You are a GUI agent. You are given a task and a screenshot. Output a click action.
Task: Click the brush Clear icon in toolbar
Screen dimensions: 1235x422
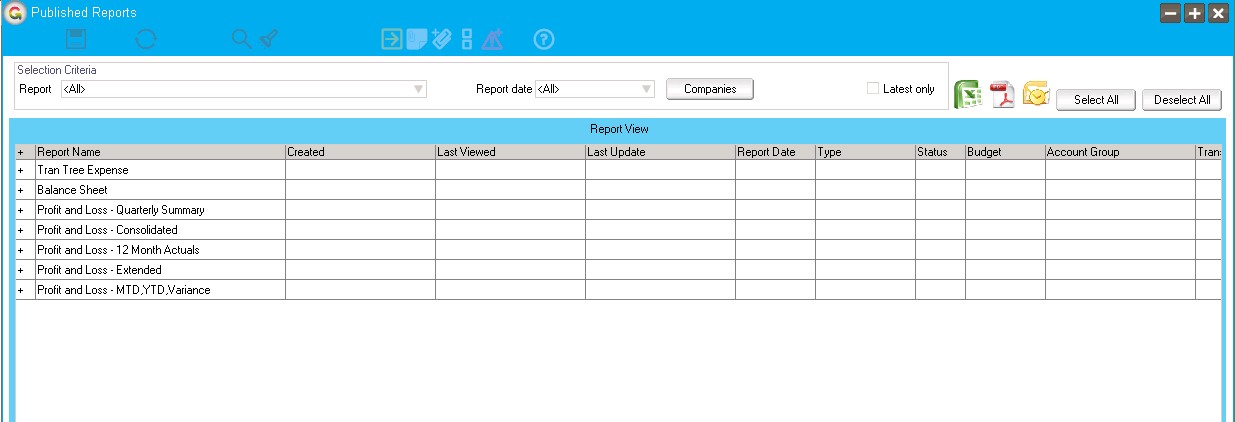click(268, 39)
